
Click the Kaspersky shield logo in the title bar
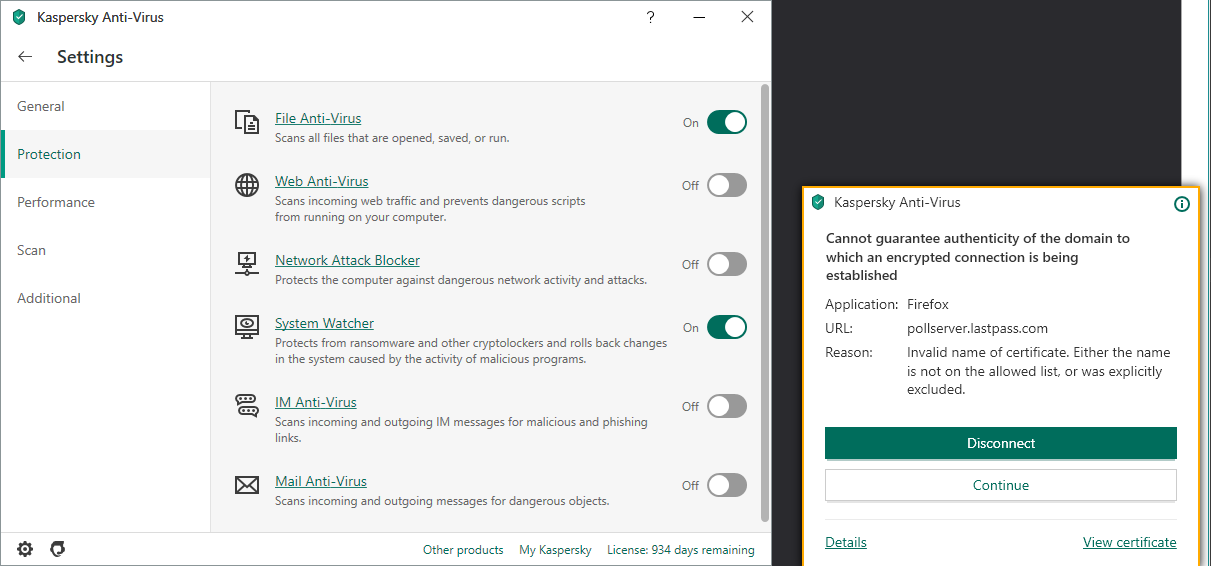(x=19, y=17)
